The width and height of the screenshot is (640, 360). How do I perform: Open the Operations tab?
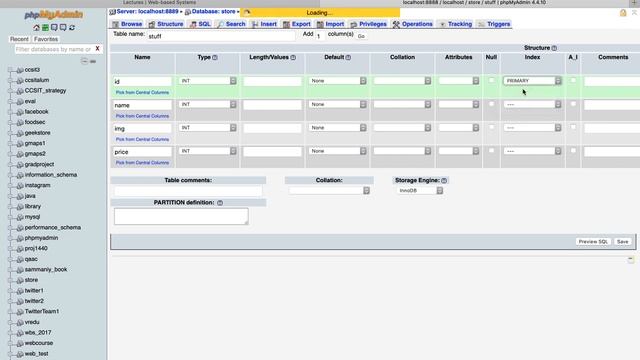tap(412, 24)
